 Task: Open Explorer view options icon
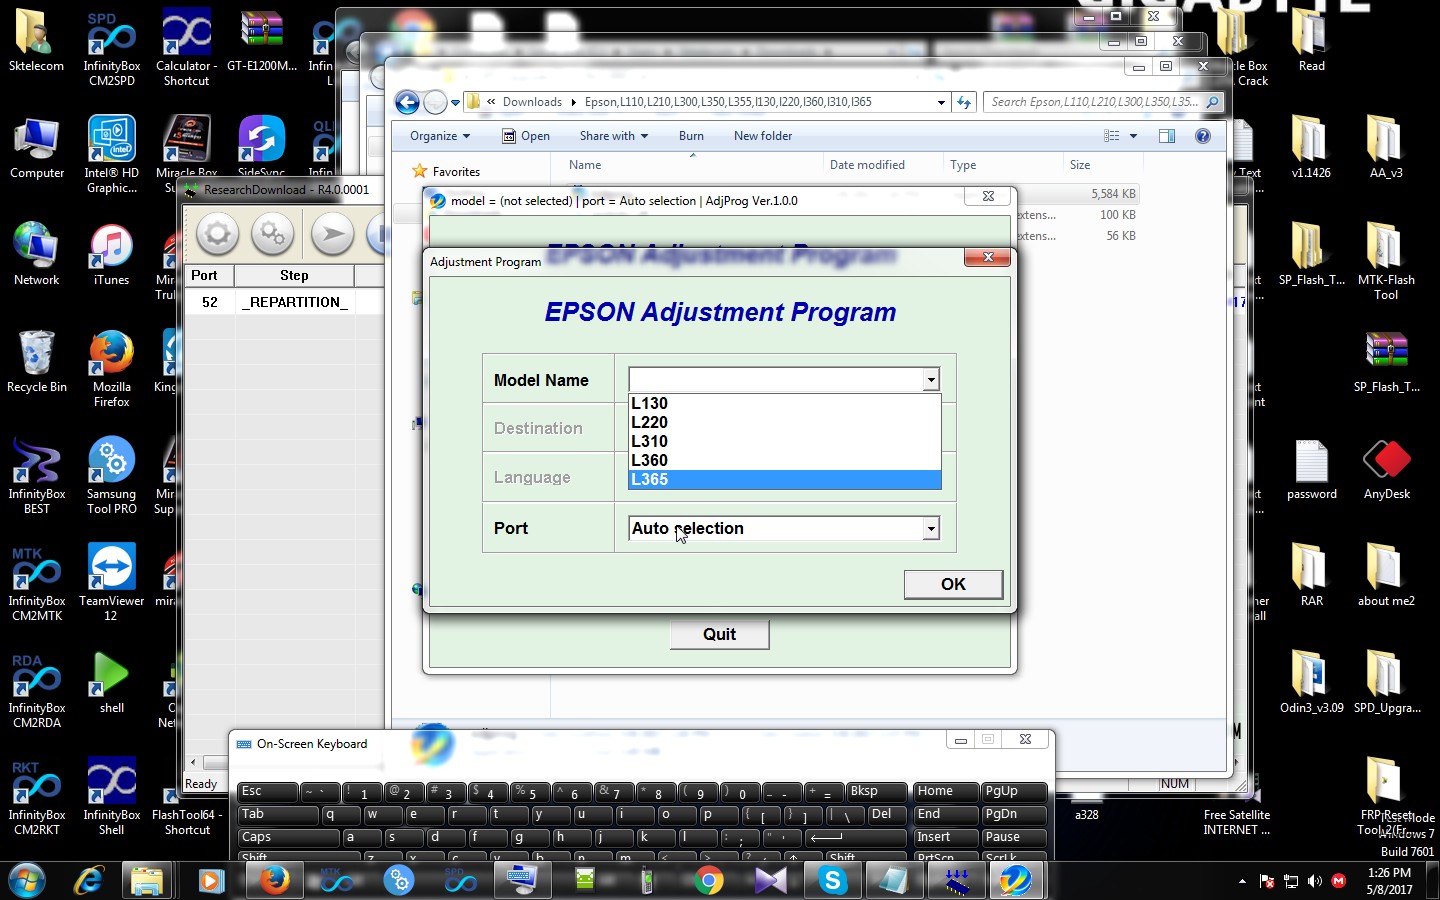click(x=1111, y=136)
